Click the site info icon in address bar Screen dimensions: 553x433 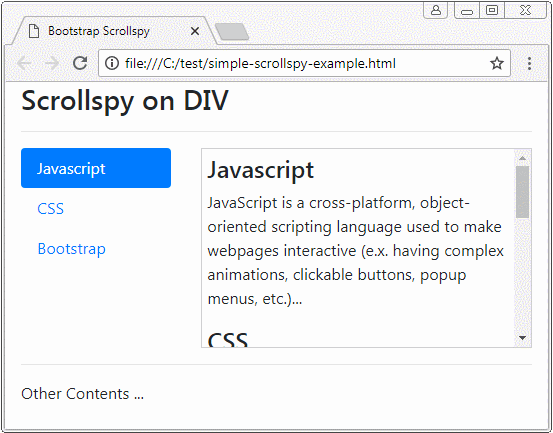click(112, 63)
